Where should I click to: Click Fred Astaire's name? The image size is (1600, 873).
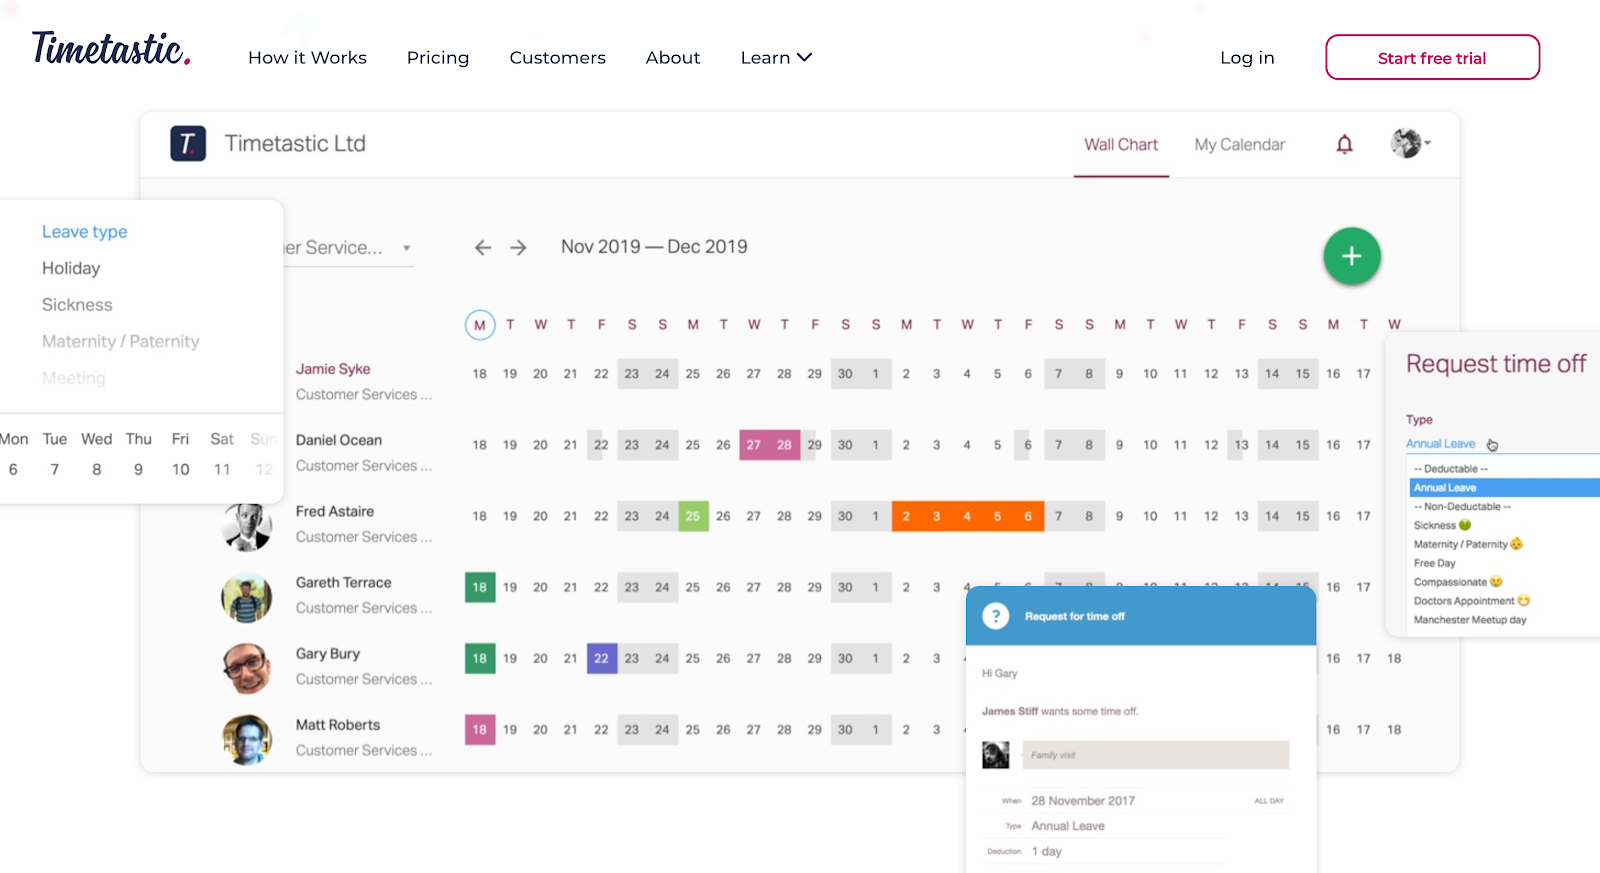coord(335,511)
